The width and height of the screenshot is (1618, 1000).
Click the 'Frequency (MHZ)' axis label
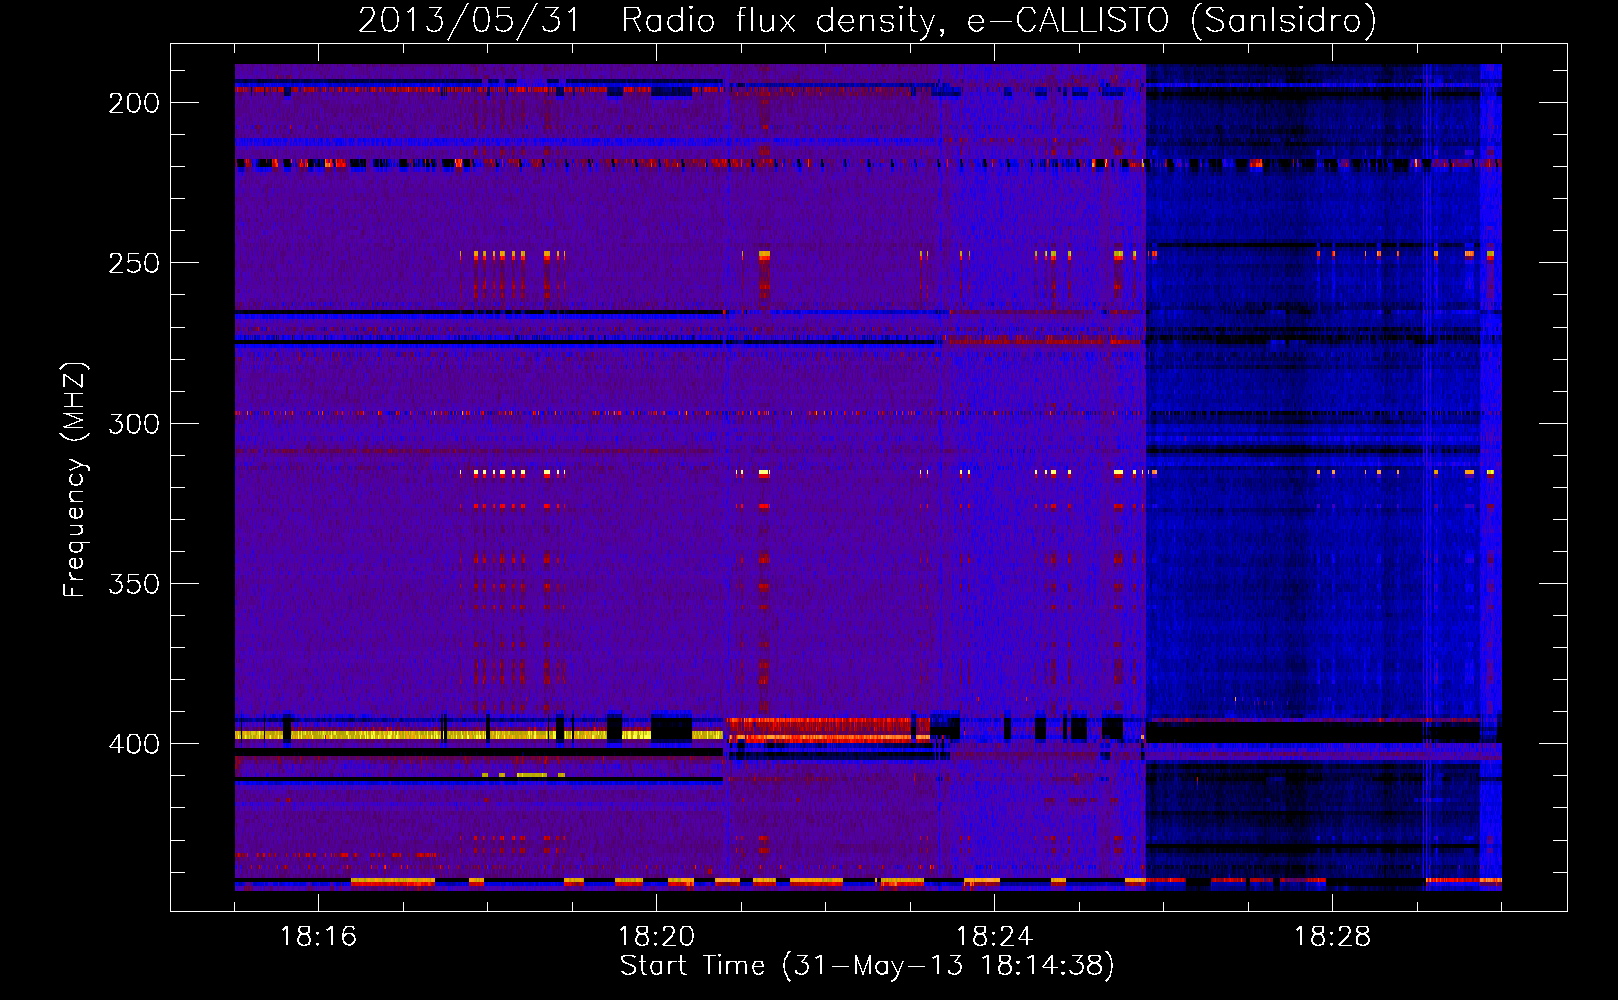point(75,480)
